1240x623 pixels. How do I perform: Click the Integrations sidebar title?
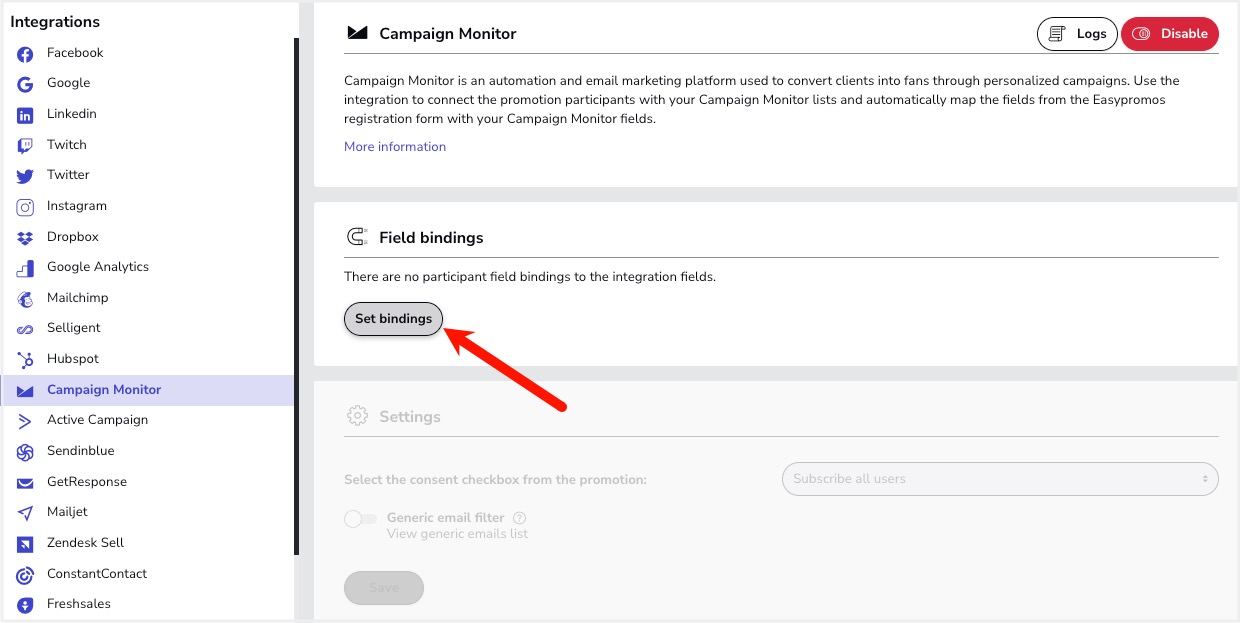[x=55, y=22]
